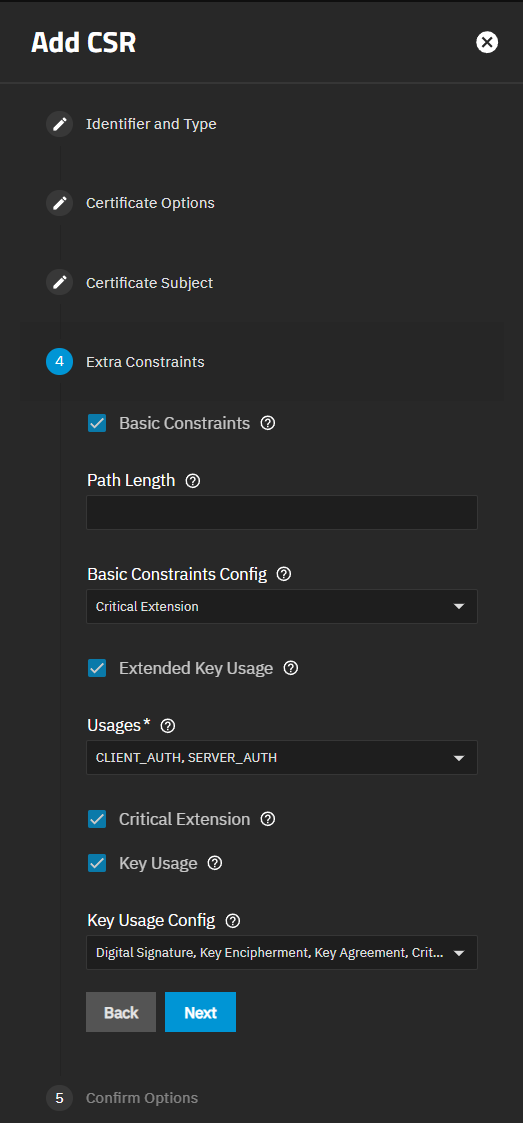This screenshot has height=1123, width=523.
Task: Go to Certificate Options step
Action: [150, 203]
